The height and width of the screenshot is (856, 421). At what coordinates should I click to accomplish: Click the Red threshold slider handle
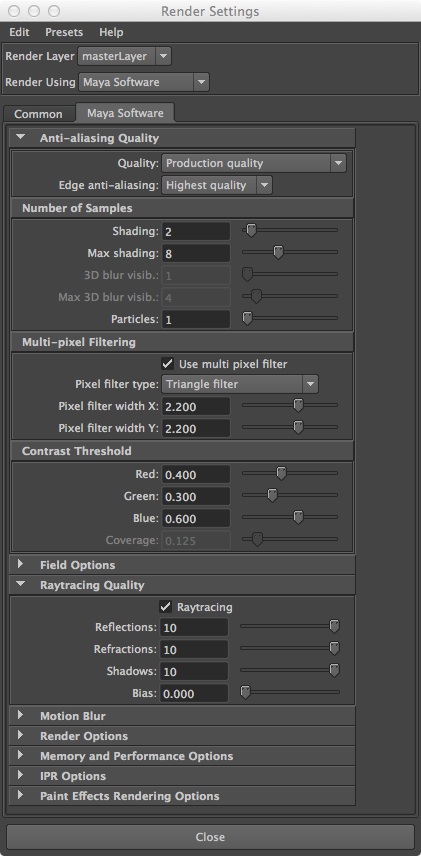pyautogui.click(x=281, y=474)
